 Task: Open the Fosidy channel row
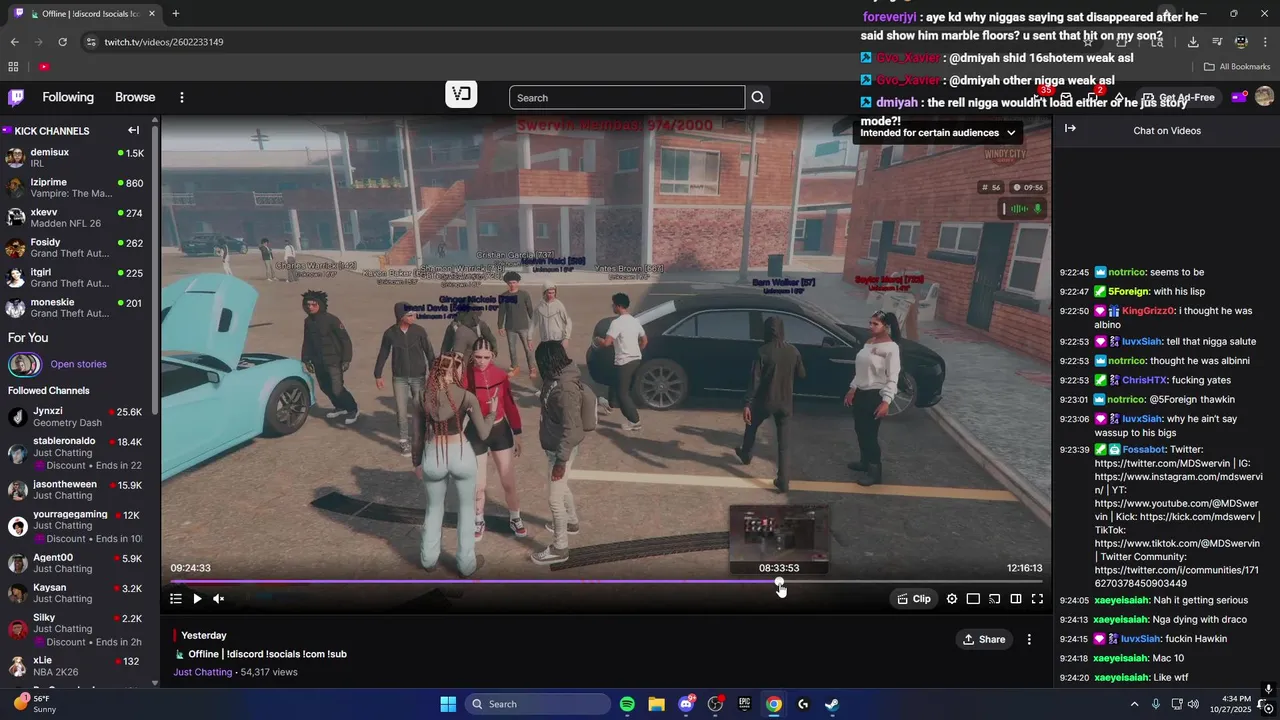point(77,248)
